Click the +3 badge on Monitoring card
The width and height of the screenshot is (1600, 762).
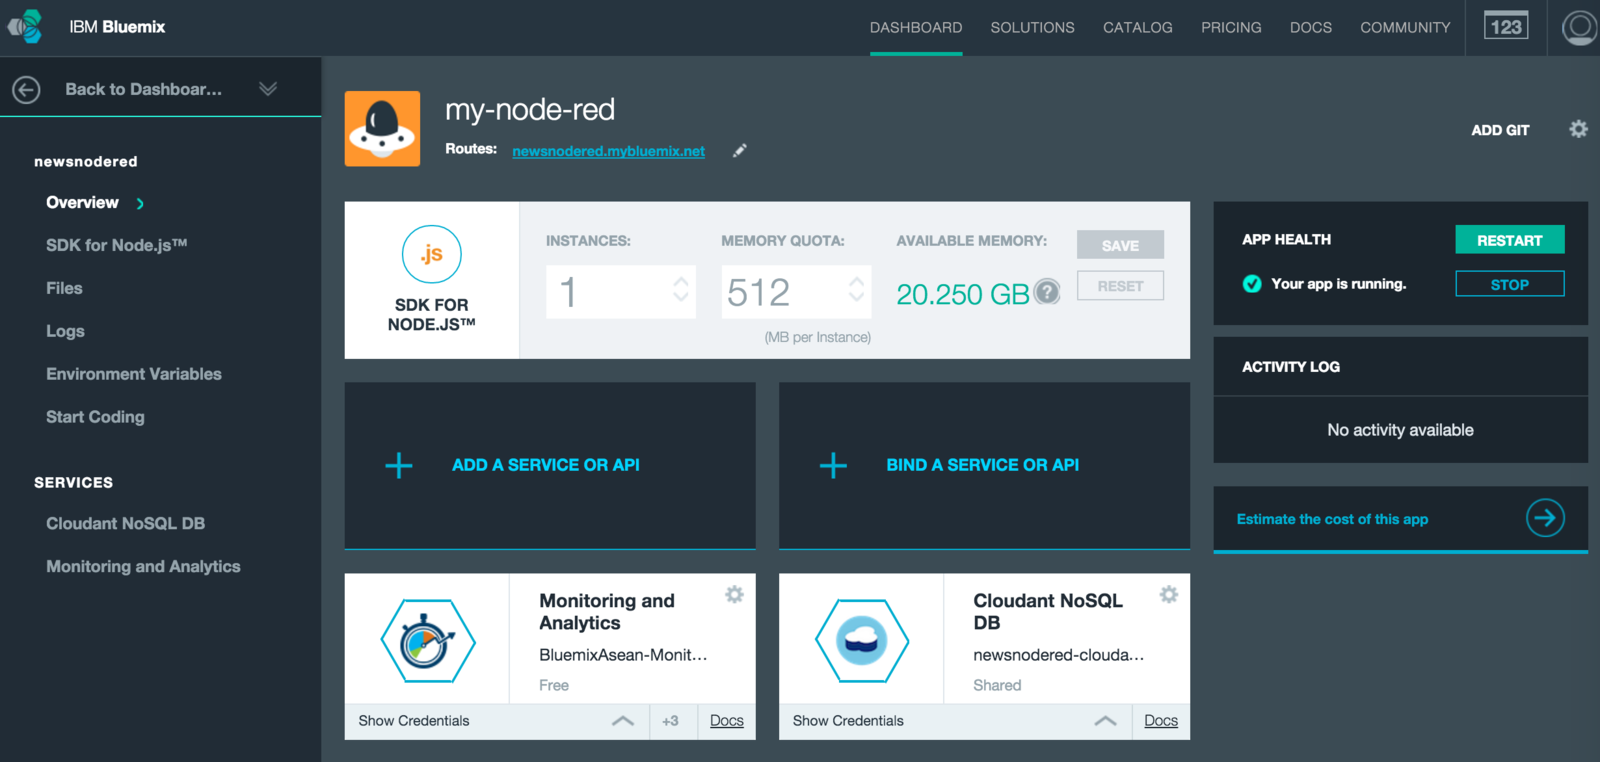[670, 721]
